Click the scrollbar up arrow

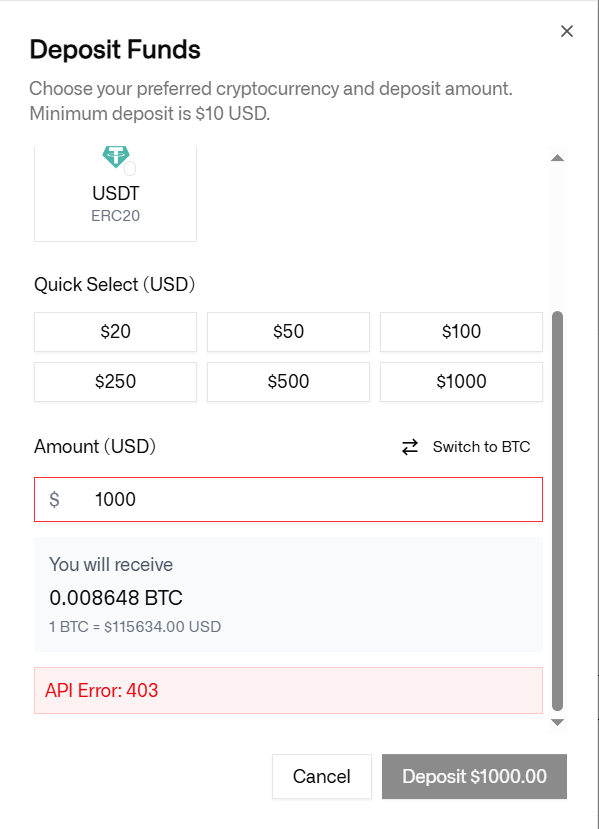tap(557, 158)
